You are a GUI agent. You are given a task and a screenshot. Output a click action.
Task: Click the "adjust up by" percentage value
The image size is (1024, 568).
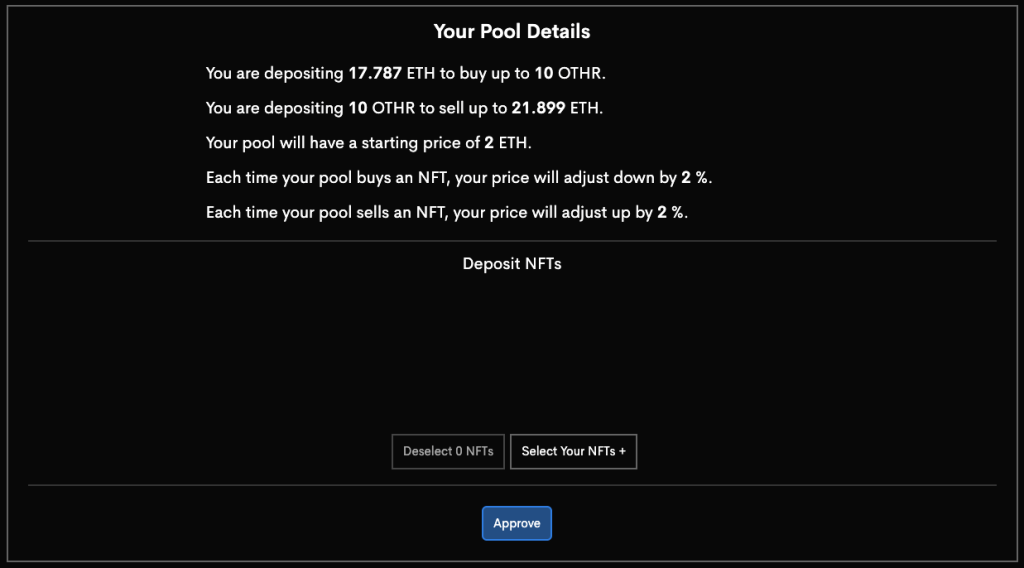(x=663, y=213)
